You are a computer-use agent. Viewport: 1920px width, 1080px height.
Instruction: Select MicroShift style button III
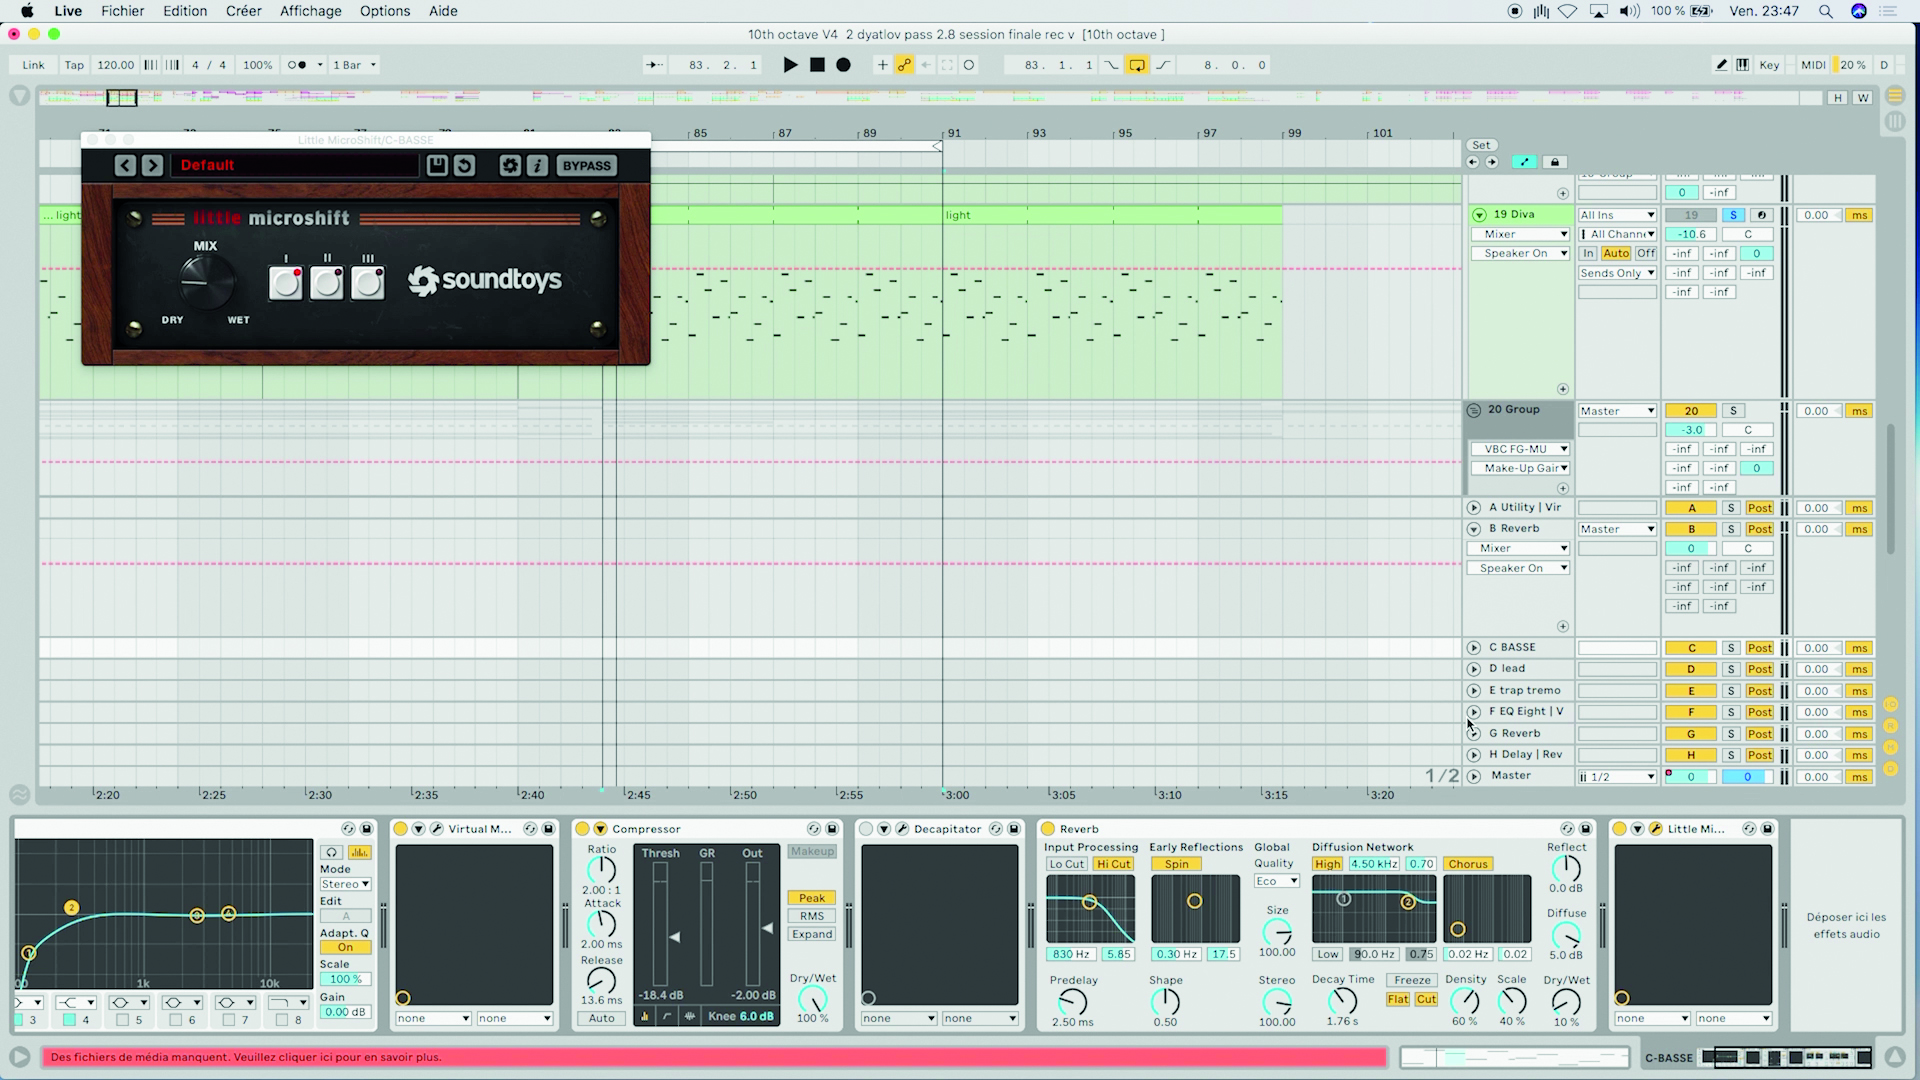(x=368, y=283)
